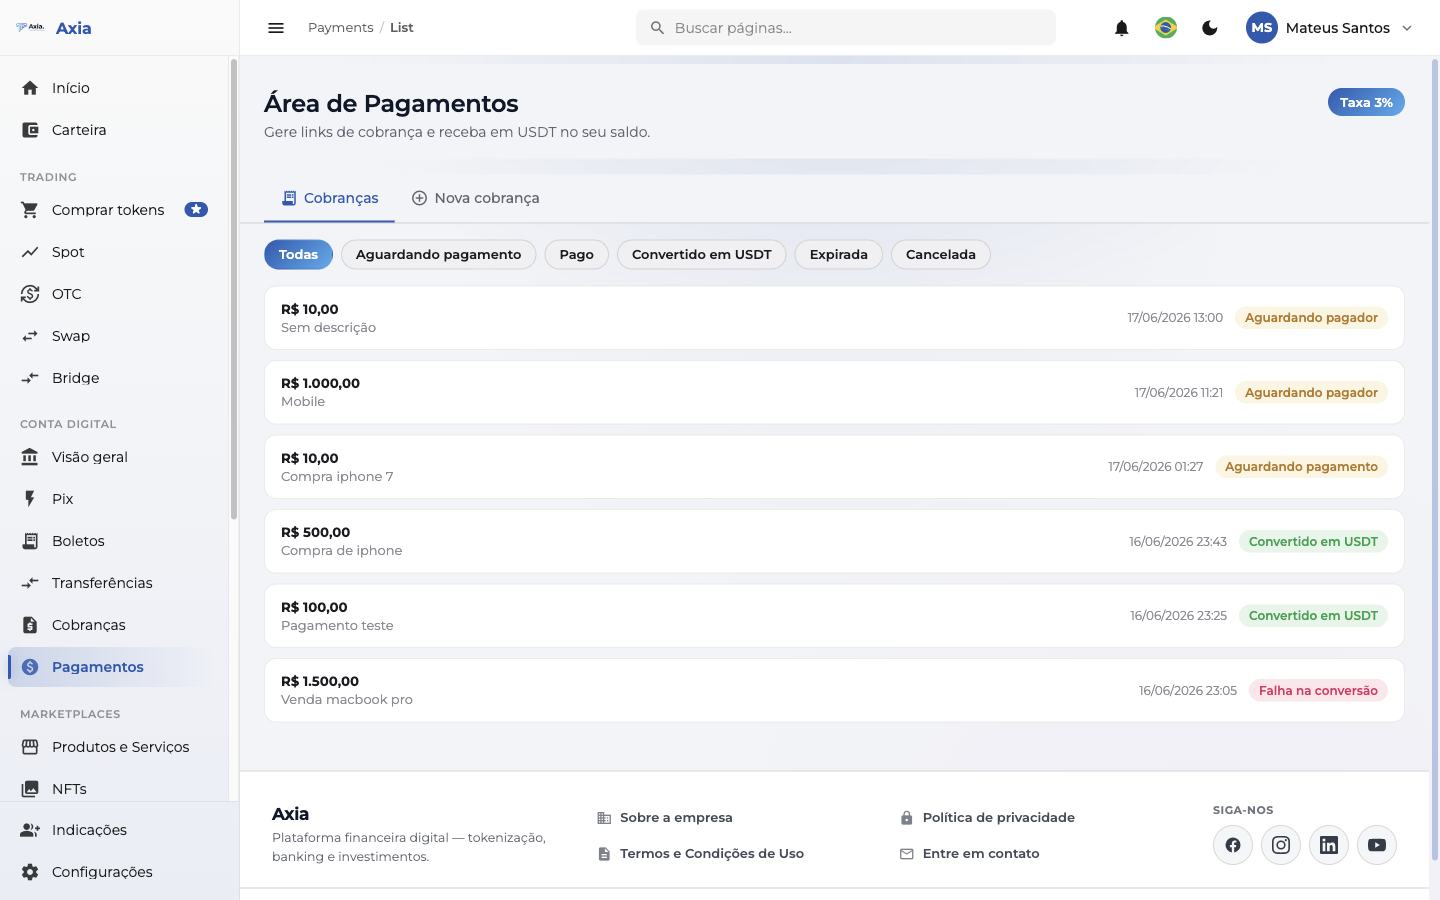Open Carteira from the sidebar
Screen dimensions: 1440x900
point(114,130)
